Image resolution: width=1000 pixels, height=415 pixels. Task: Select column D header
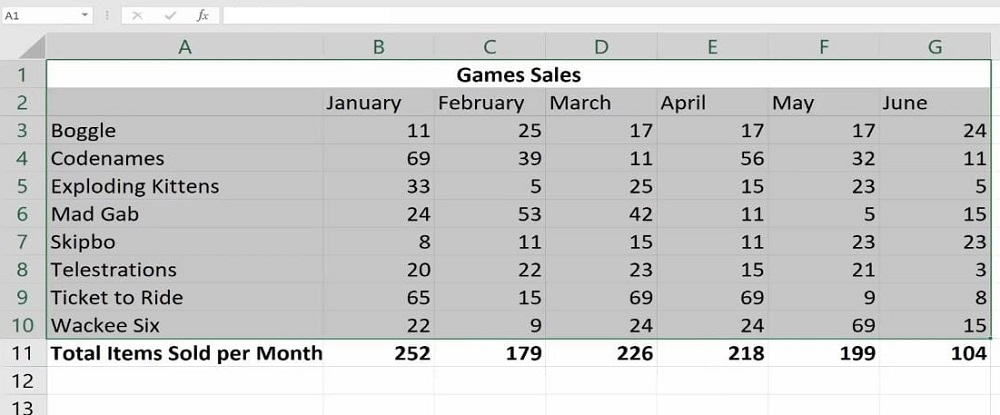(x=600, y=46)
